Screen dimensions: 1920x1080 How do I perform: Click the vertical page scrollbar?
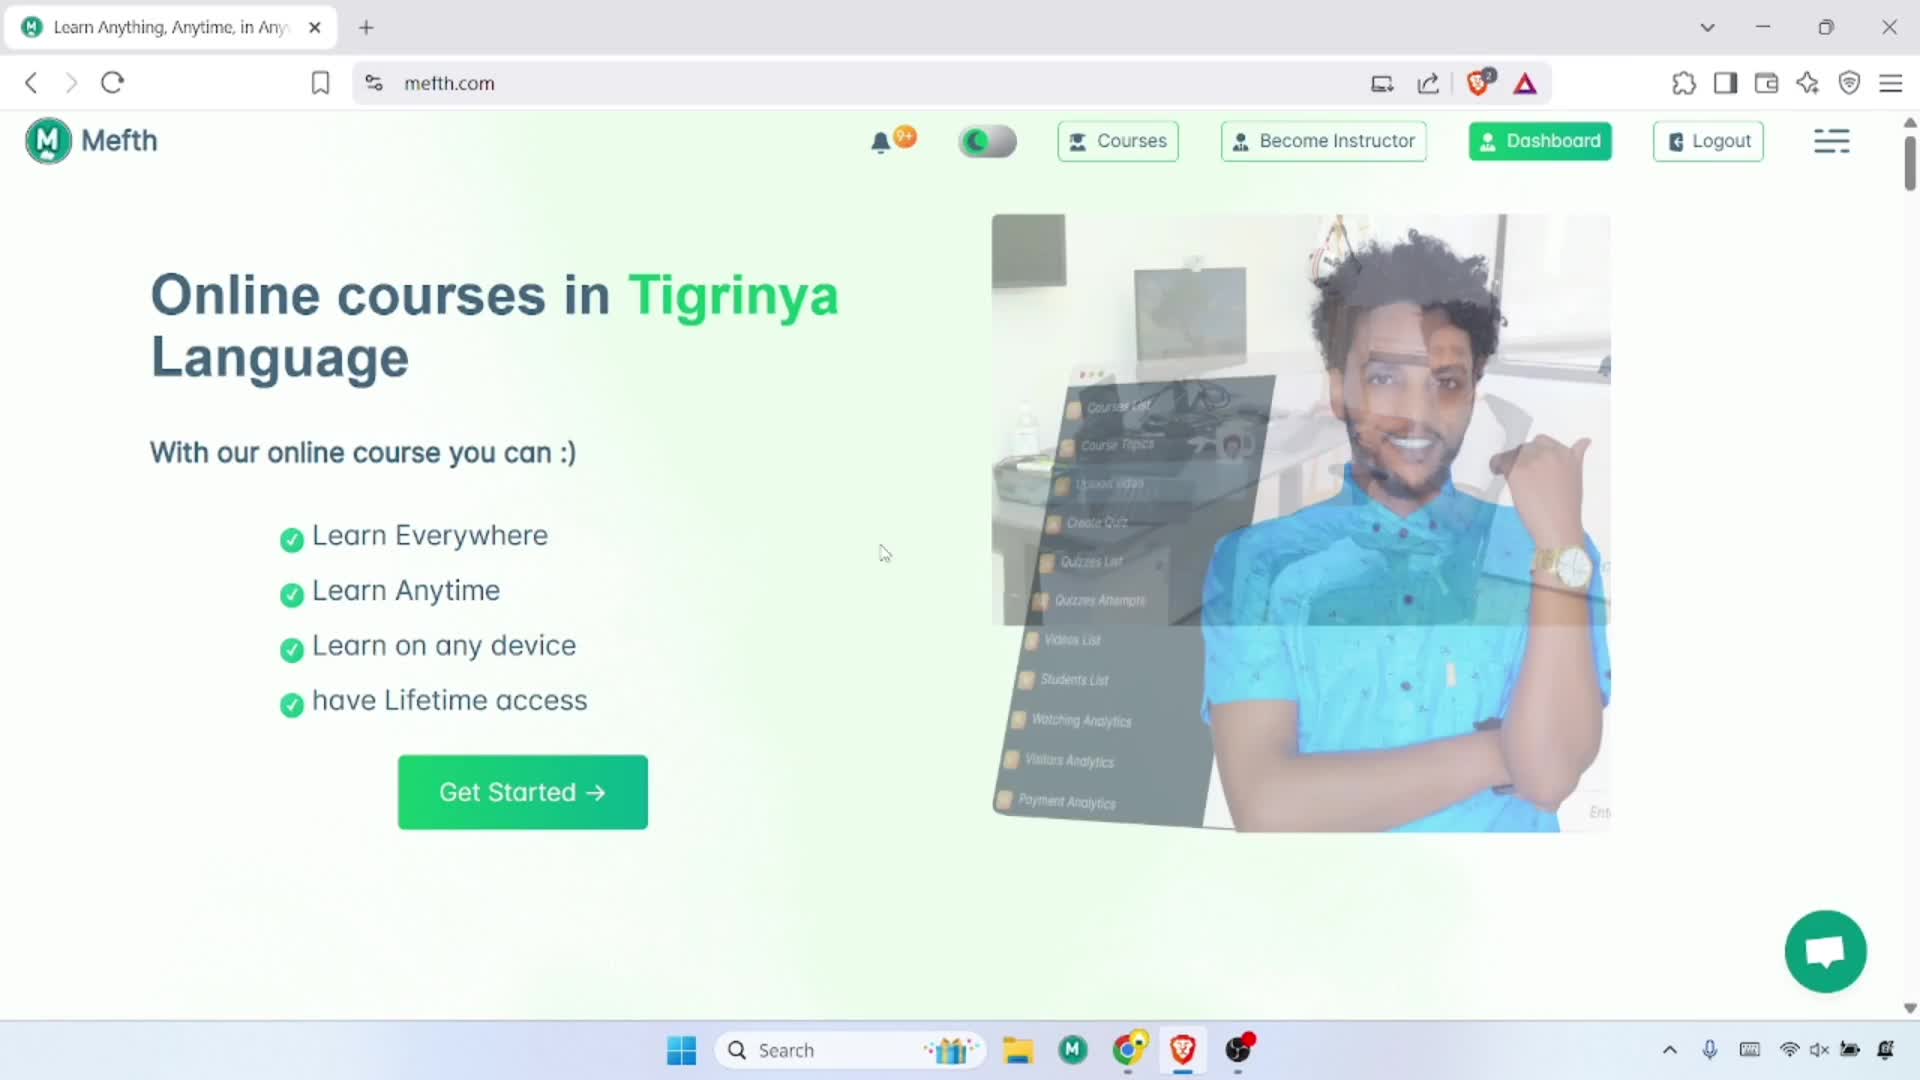(x=1908, y=160)
